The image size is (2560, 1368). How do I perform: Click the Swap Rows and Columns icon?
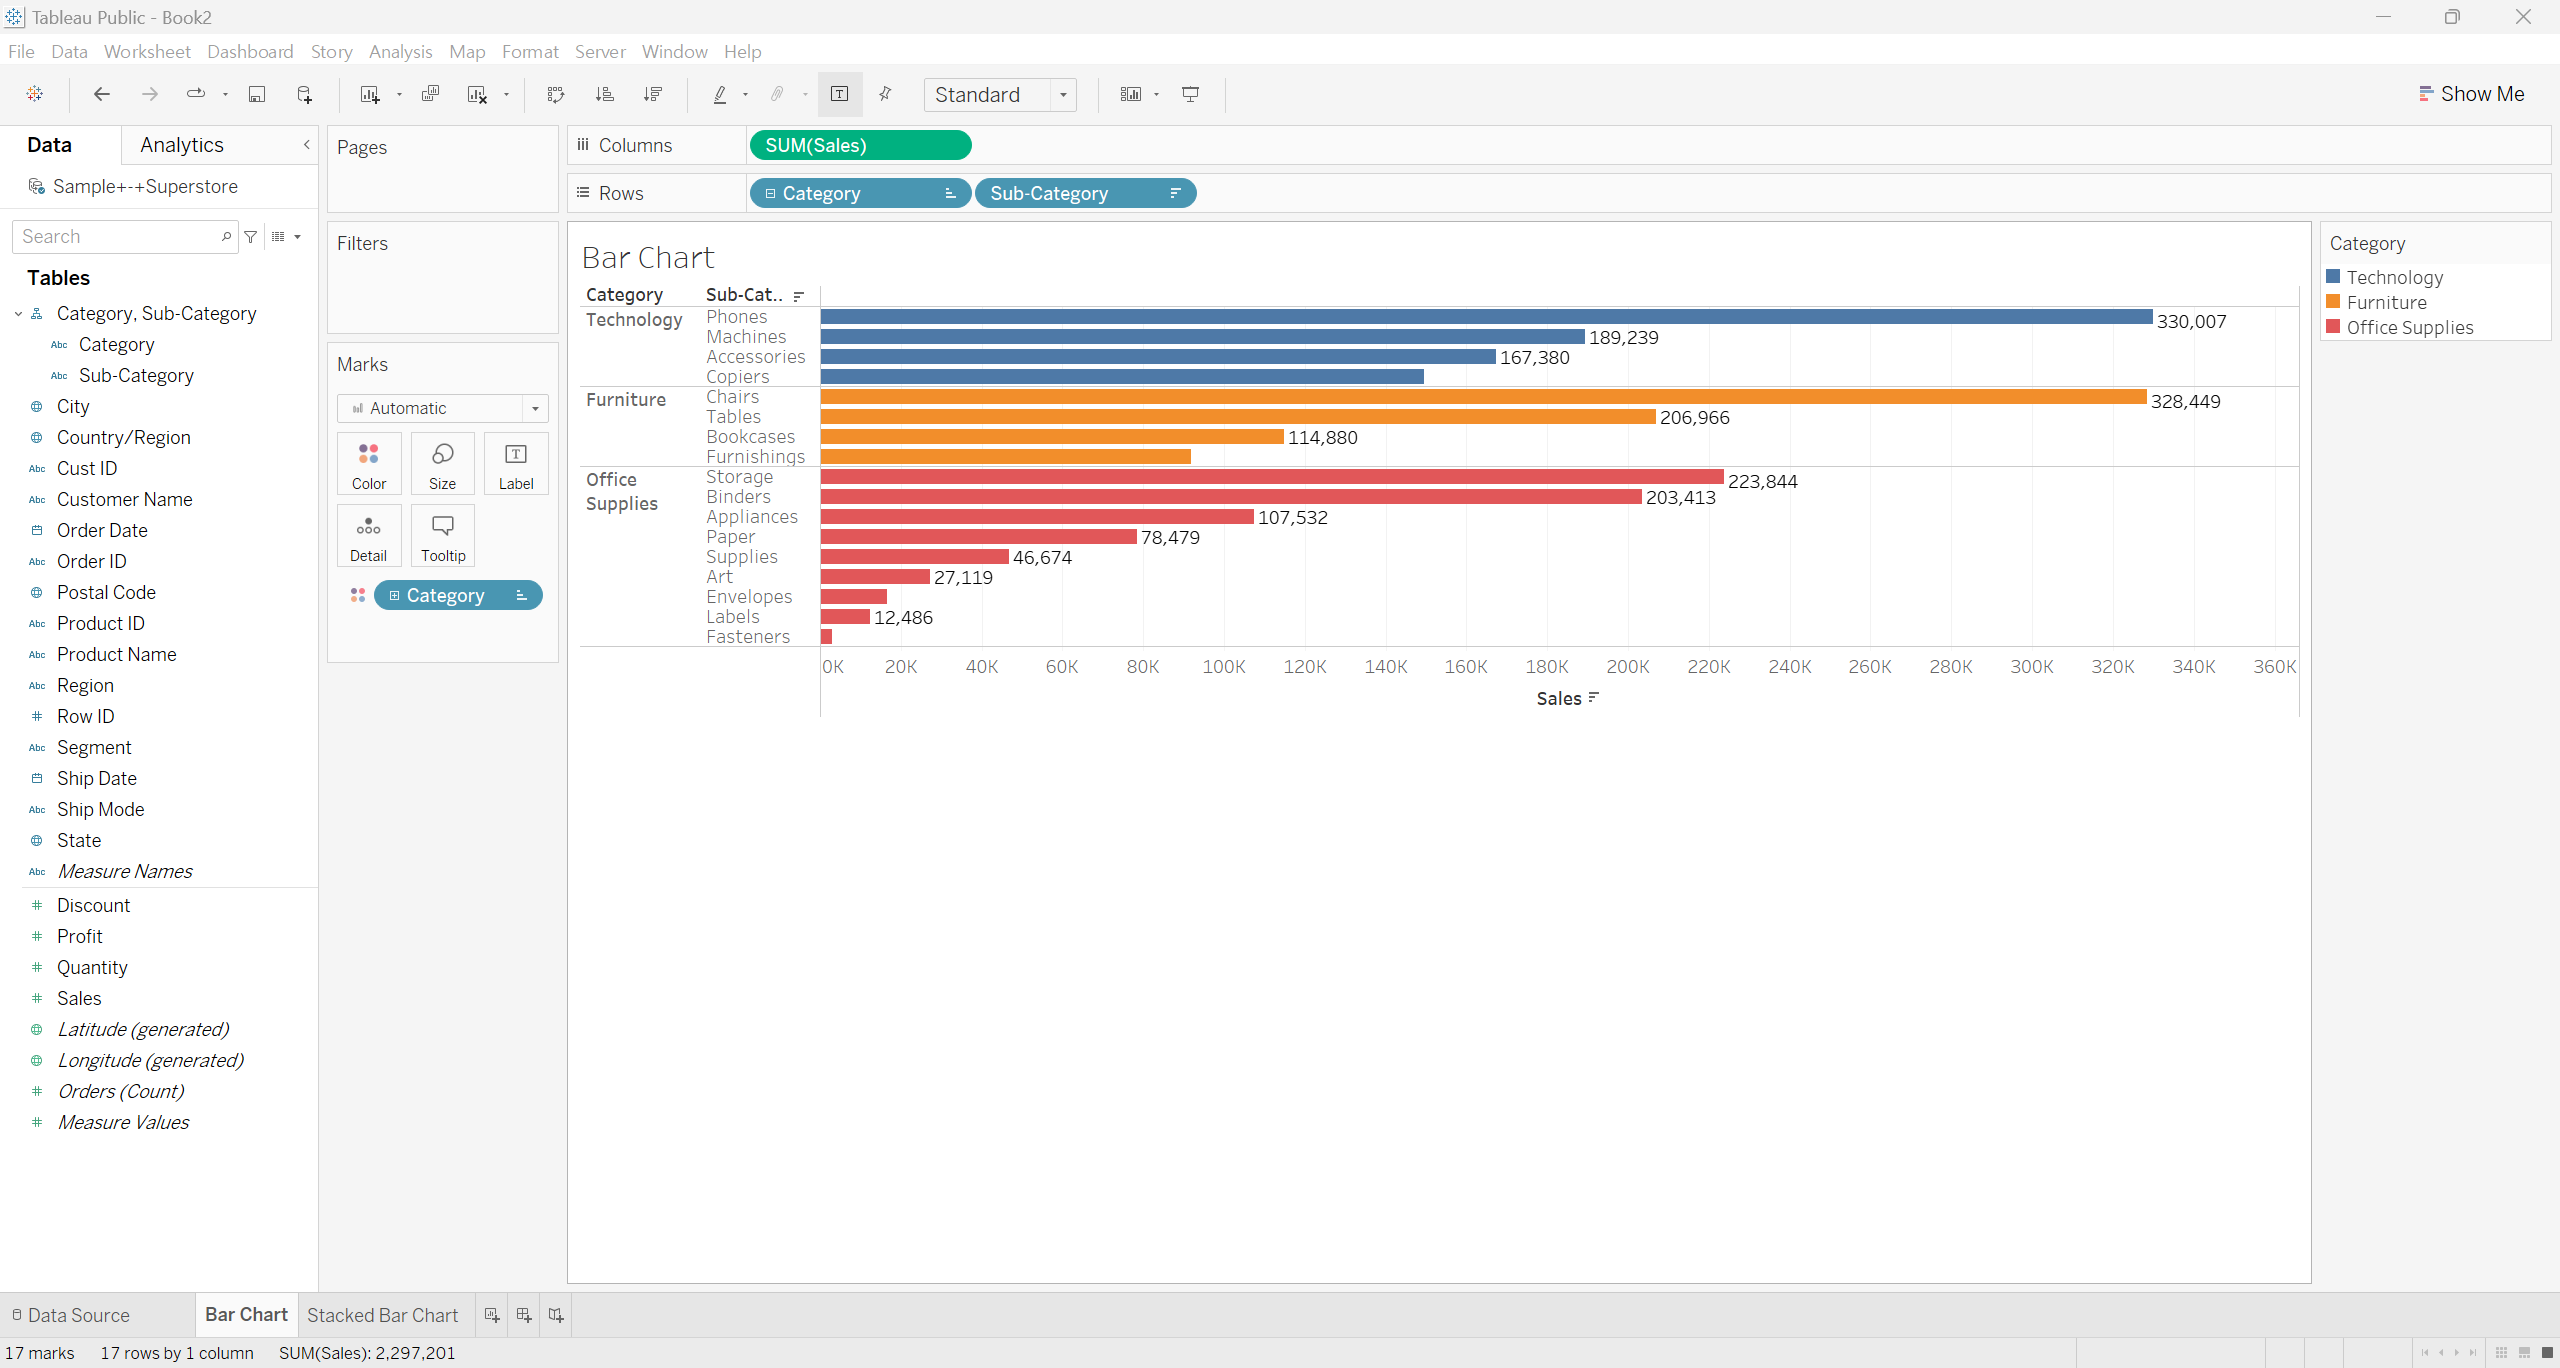coord(556,94)
